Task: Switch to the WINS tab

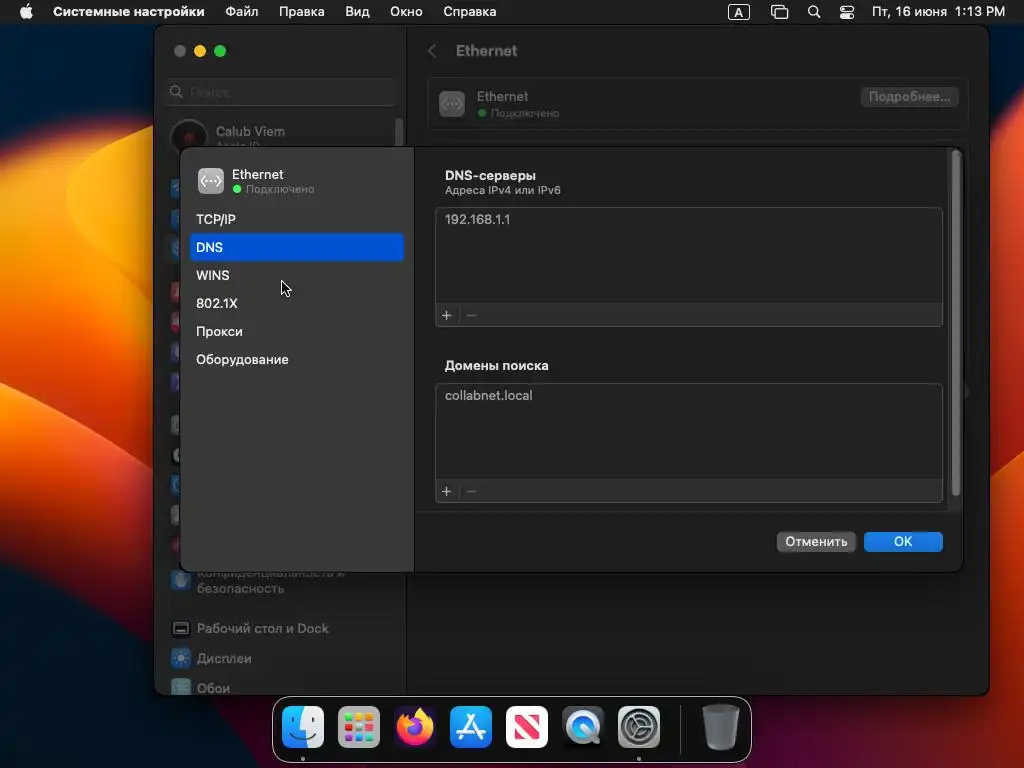Action: click(x=297, y=276)
